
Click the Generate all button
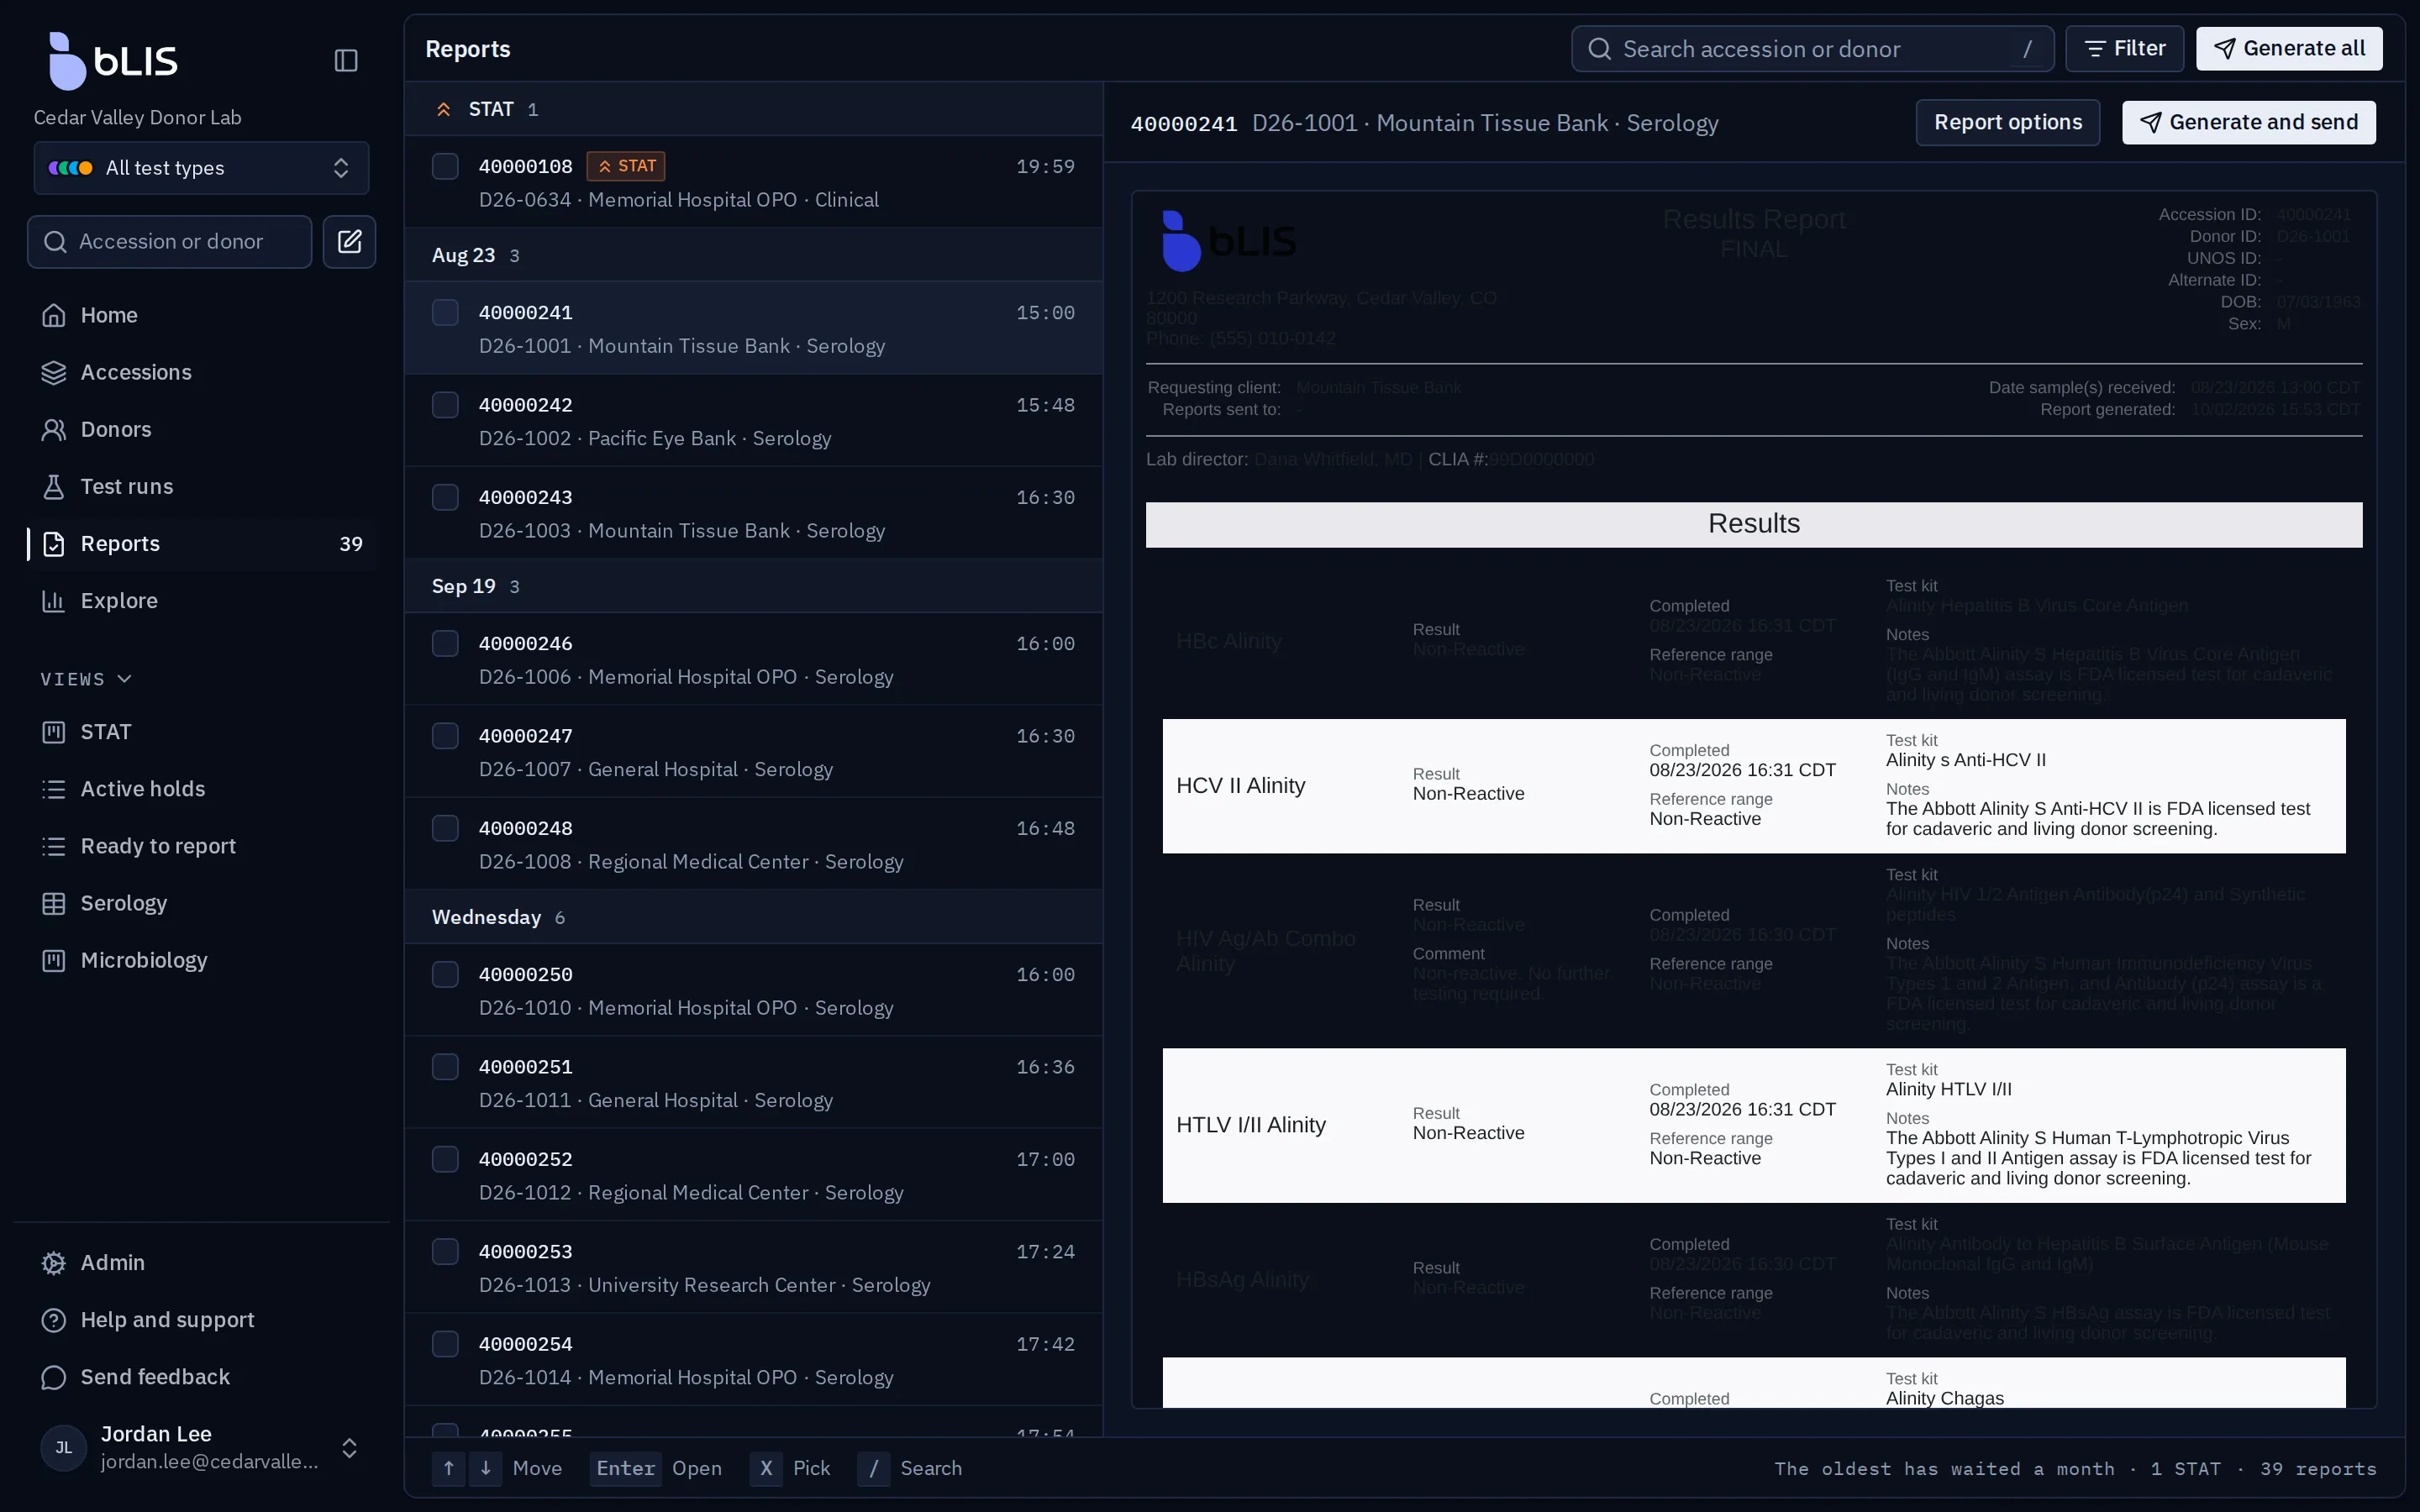pos(2289,48)
